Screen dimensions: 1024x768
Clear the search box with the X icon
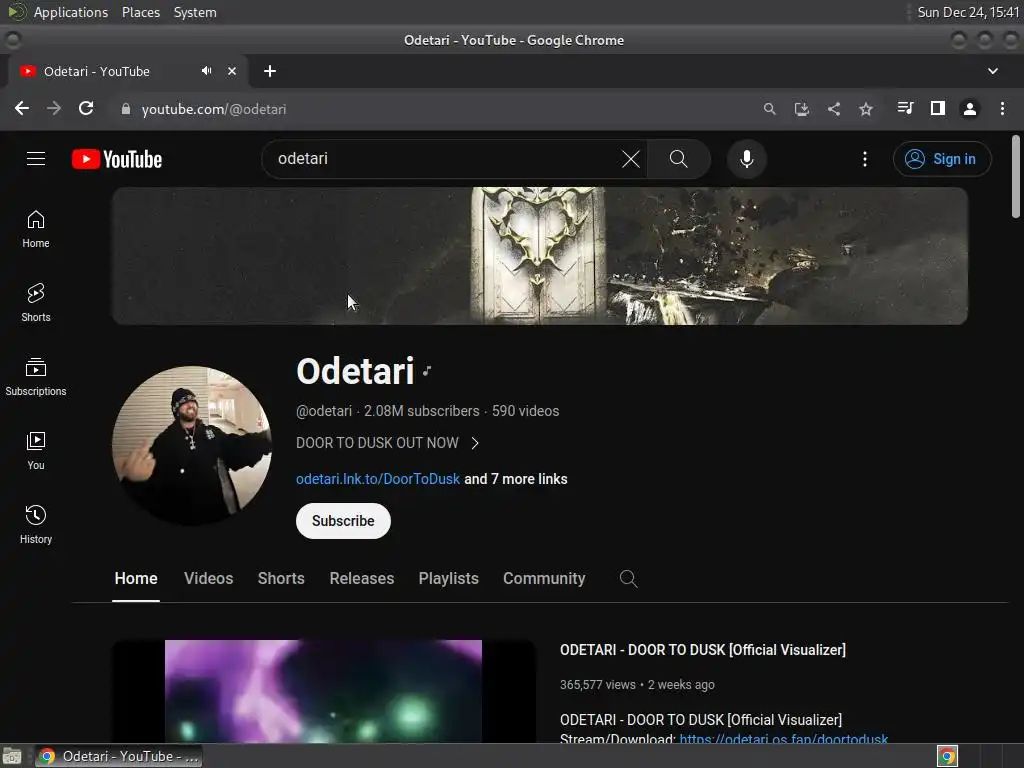(x=630, y=159)
